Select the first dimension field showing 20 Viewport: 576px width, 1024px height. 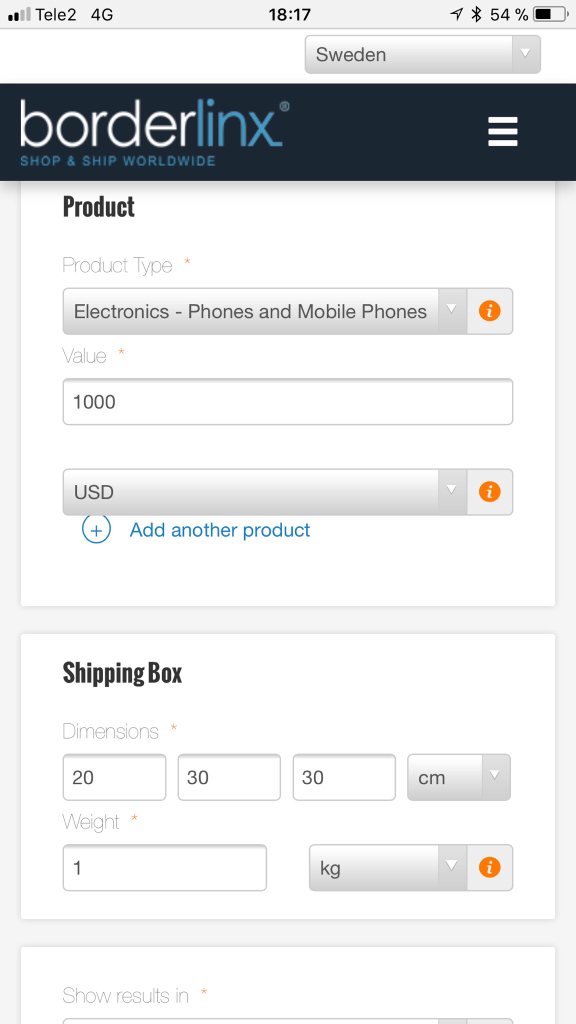(114, 777)
